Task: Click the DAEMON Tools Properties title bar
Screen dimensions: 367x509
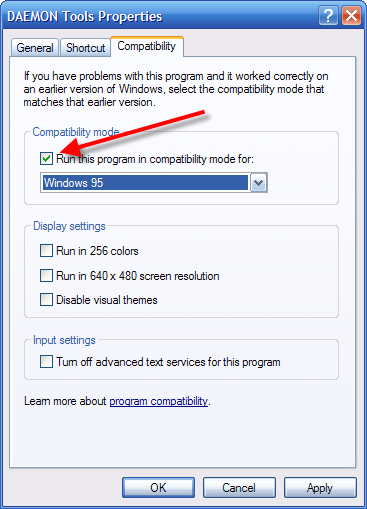Action: tap(160, 16)
